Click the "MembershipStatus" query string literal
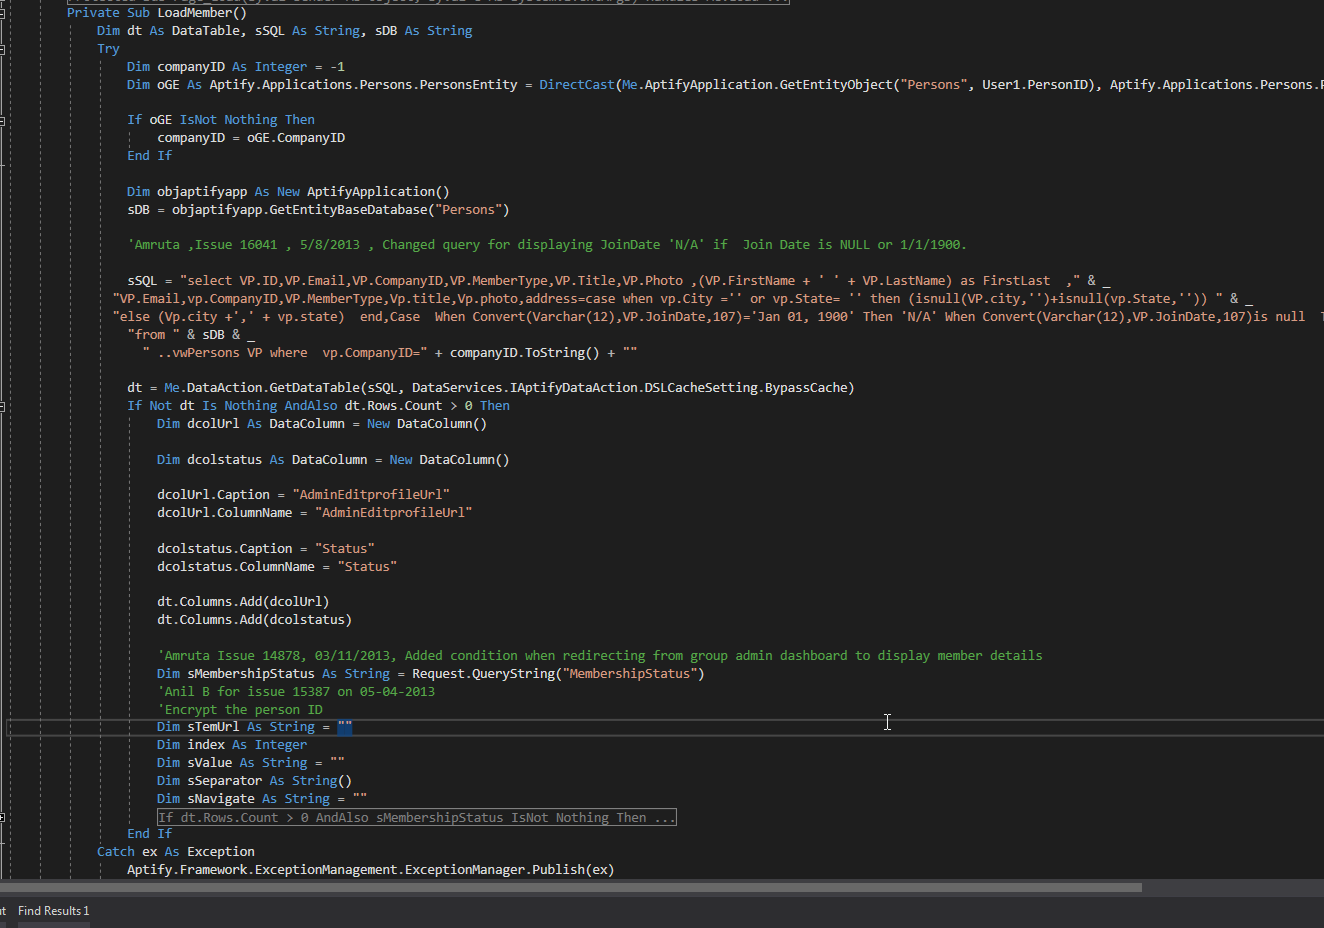Image resolution: width=1324 pixels, height=928 pixels. coord(630,674)
